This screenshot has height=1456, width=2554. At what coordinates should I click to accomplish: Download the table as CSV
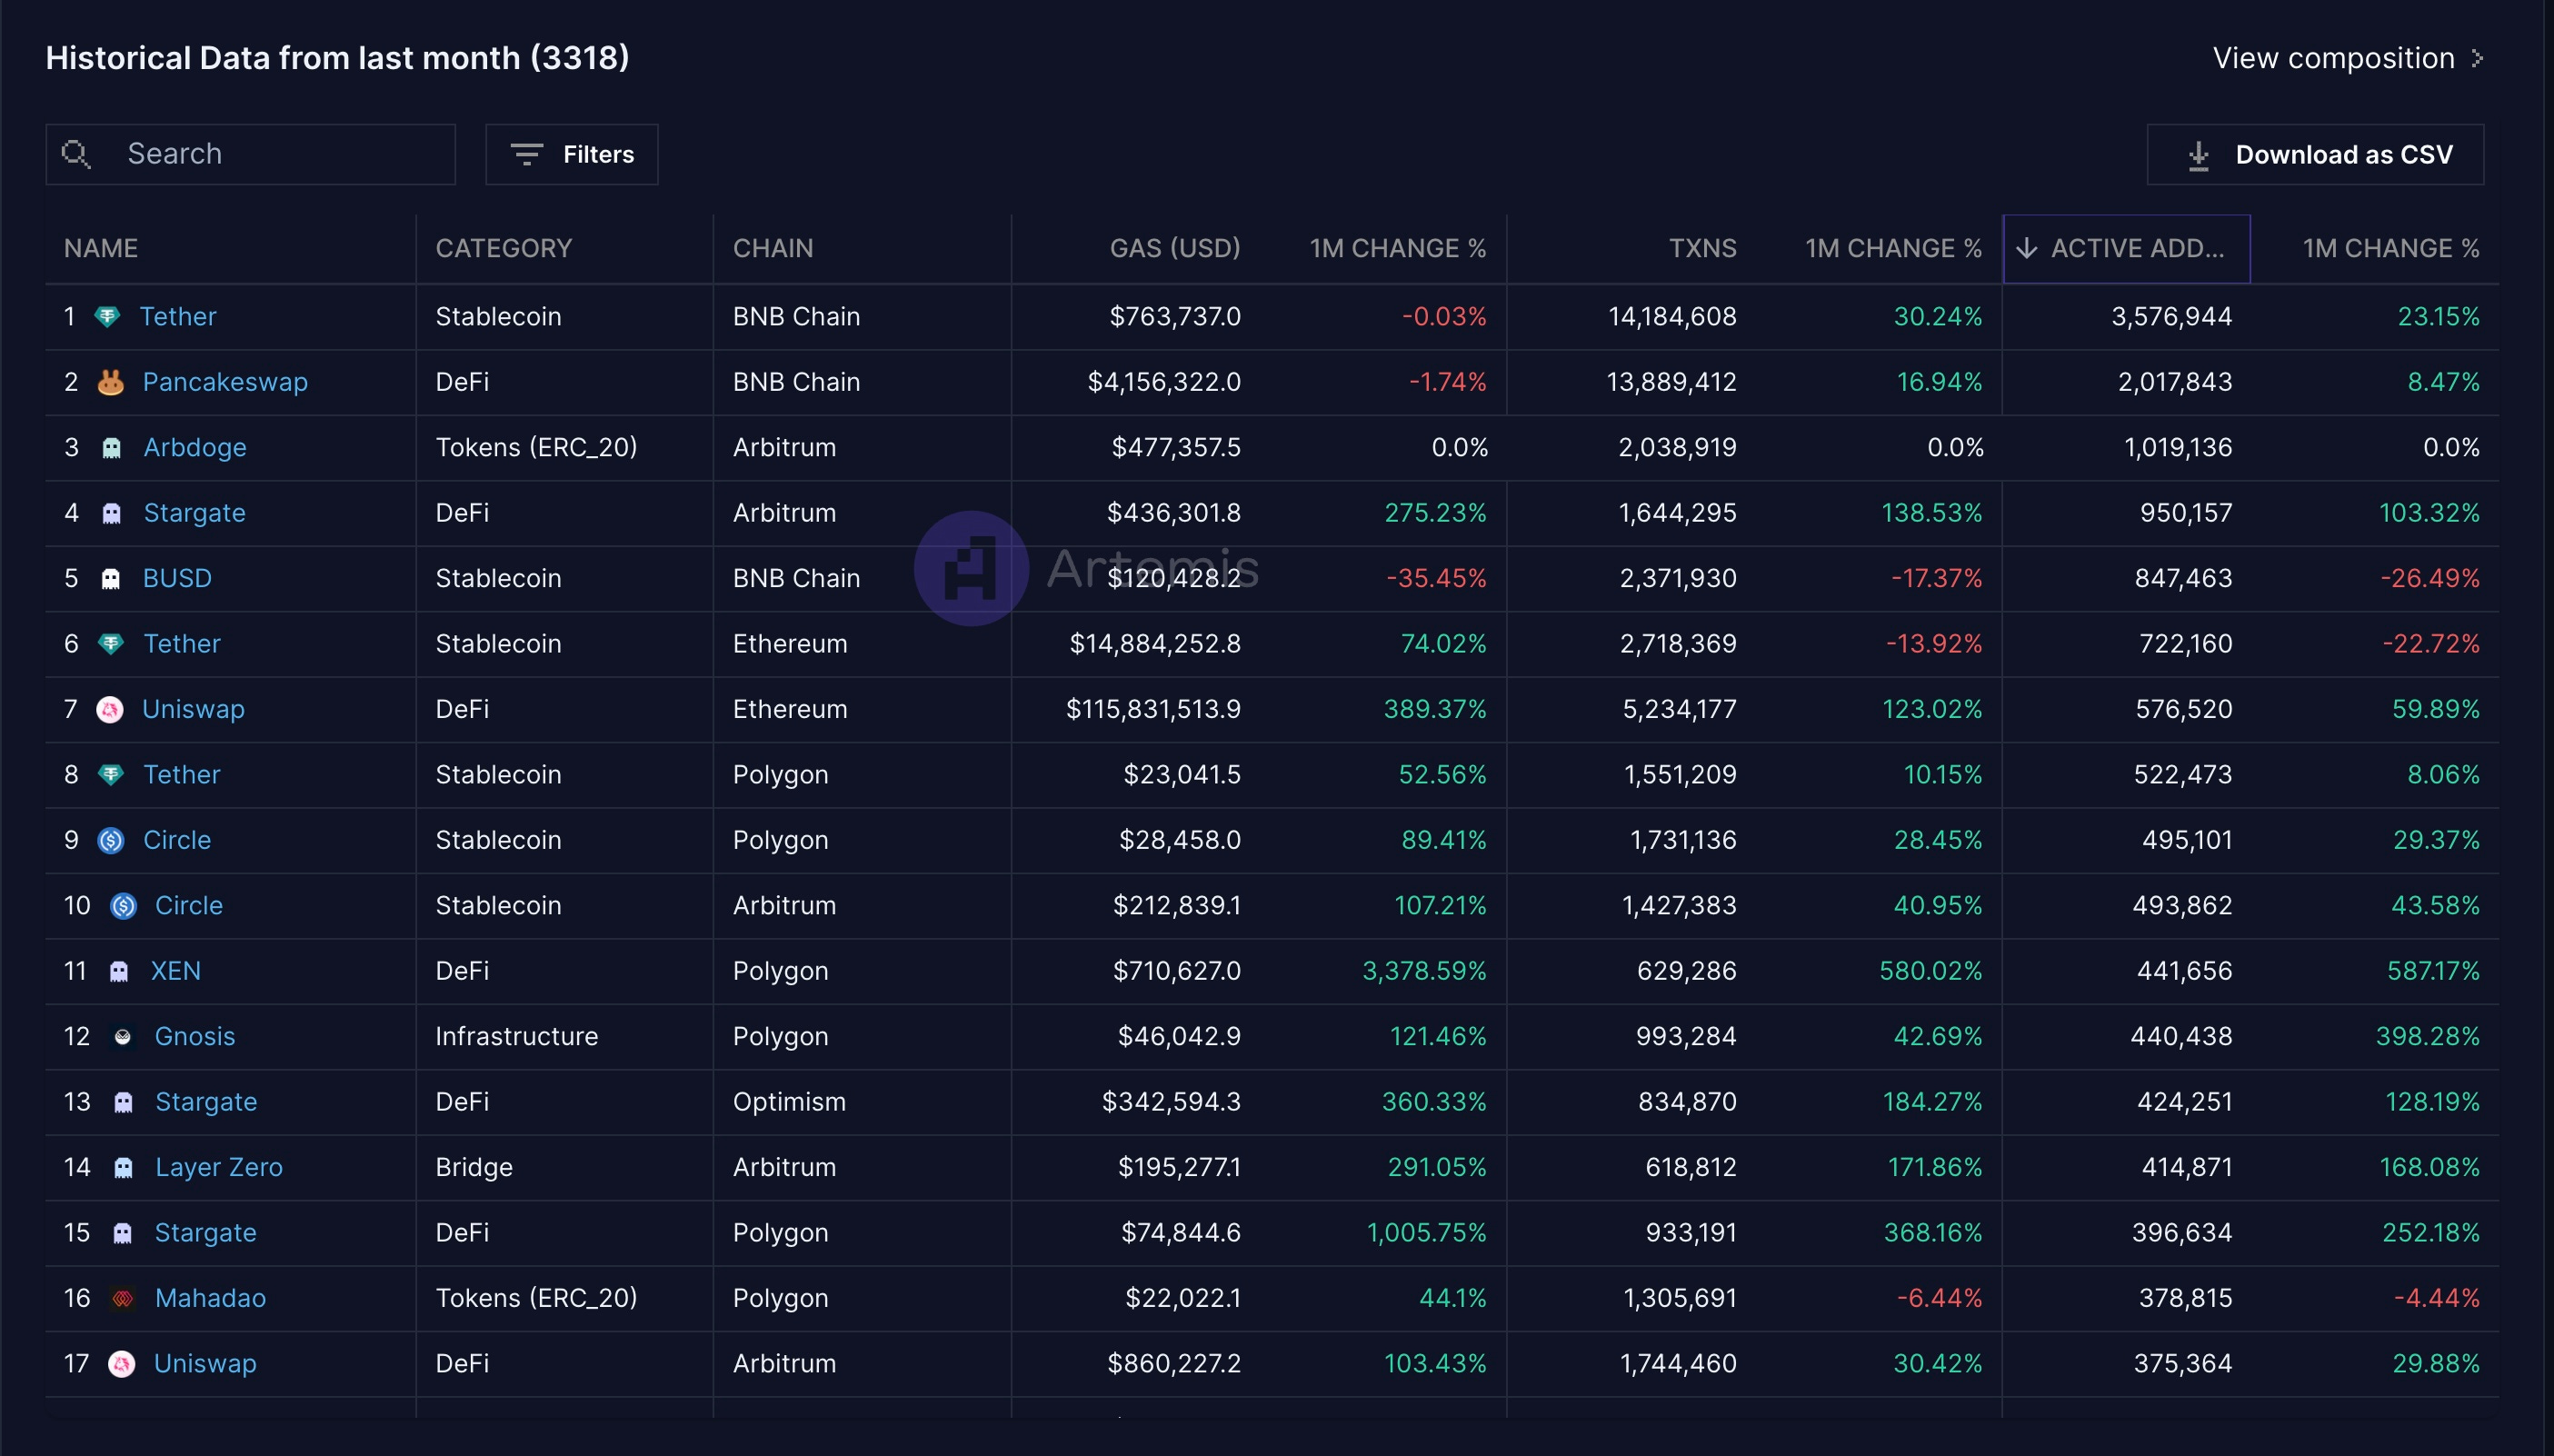[2315, 154]
